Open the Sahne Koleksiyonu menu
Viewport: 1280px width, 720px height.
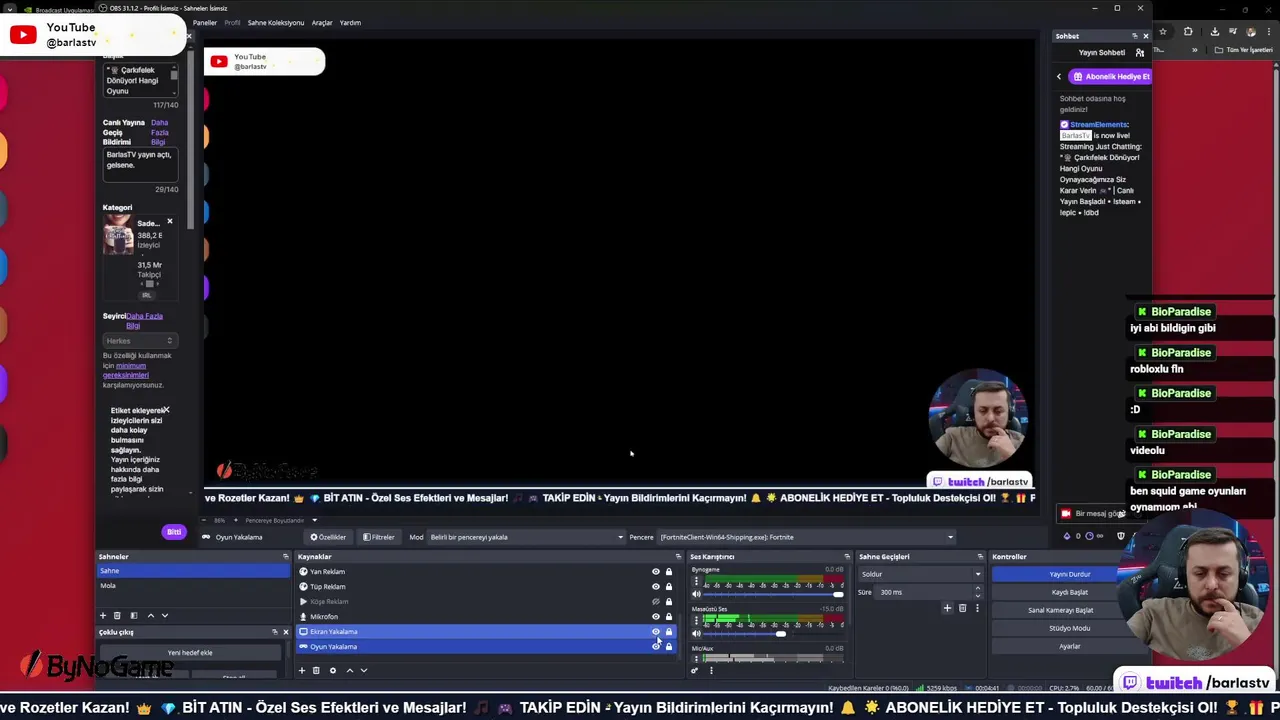[276, 23]
